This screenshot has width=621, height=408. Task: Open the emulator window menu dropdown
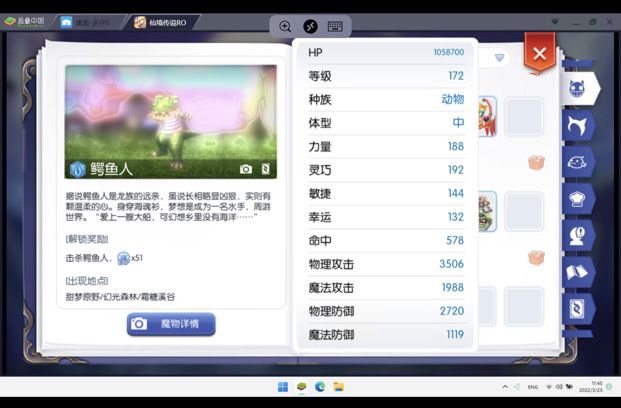pos(555,22)
